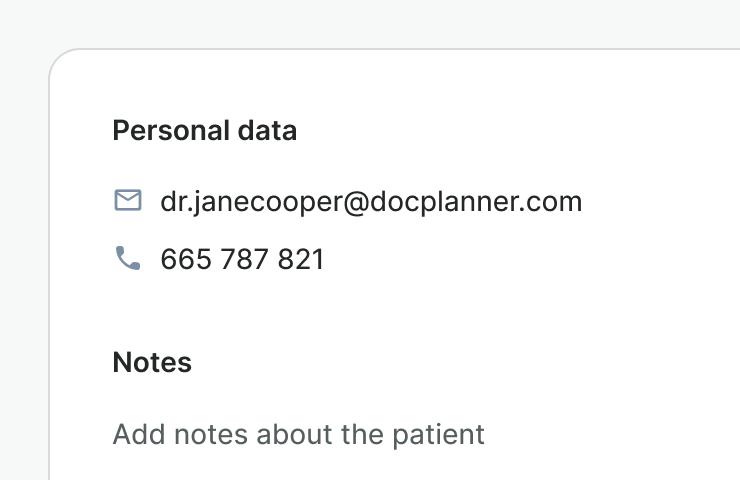Viewport: 740px width, 480px height.
Task: Click the phone number 665 787 821
Action: click(x=243, y=260)
